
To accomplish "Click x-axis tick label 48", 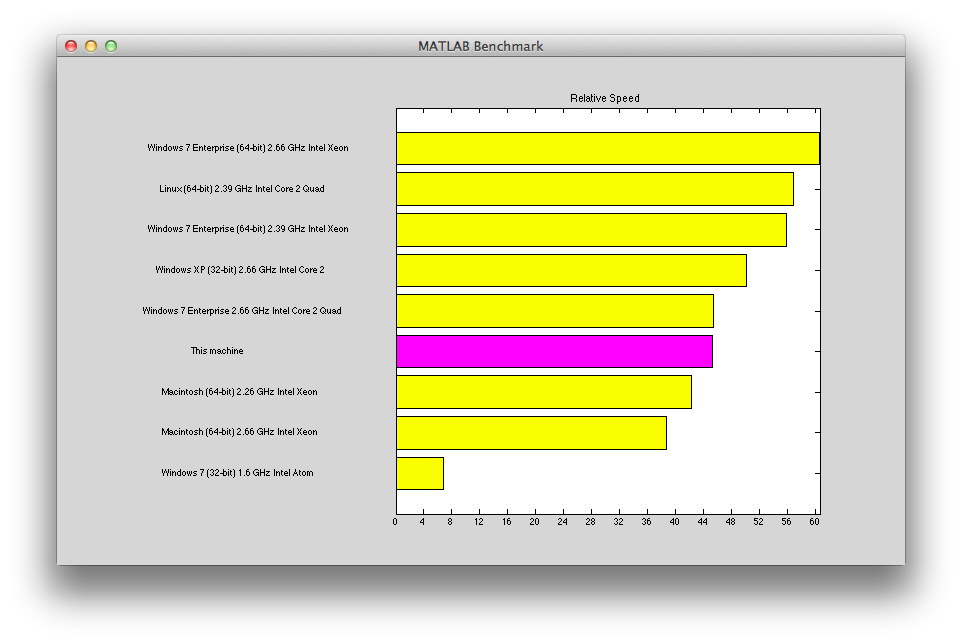I will (x=731, y=522).
